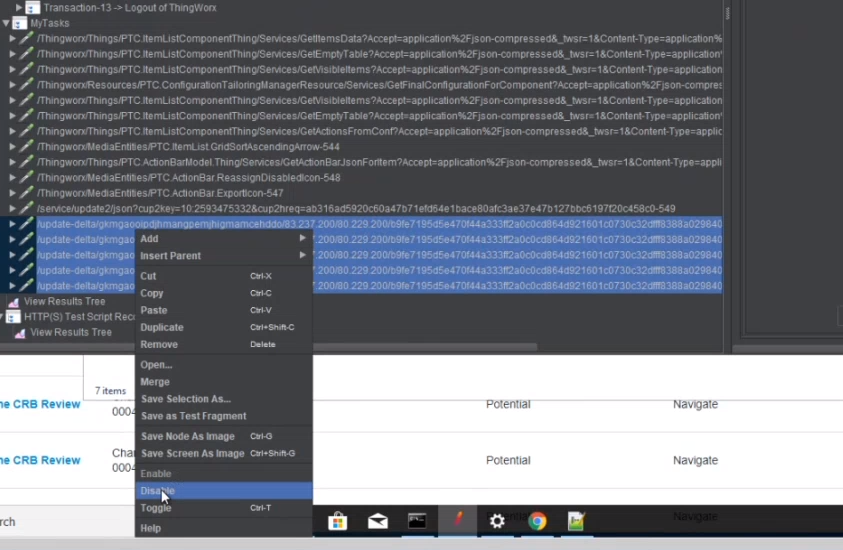843x550 pixels.
Task: Choose Merge from the context menu
Action: point(223,382)
